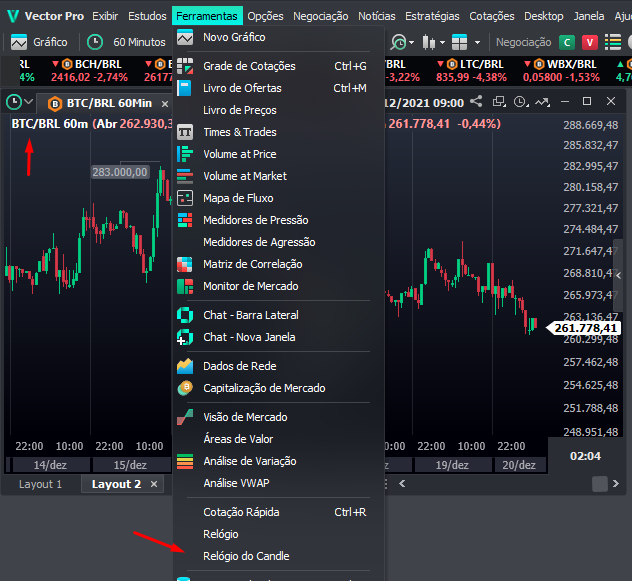Select the Layout 2 tab
Image resolution: width=632 pixels, height=581 pixels.
[116, 484]
